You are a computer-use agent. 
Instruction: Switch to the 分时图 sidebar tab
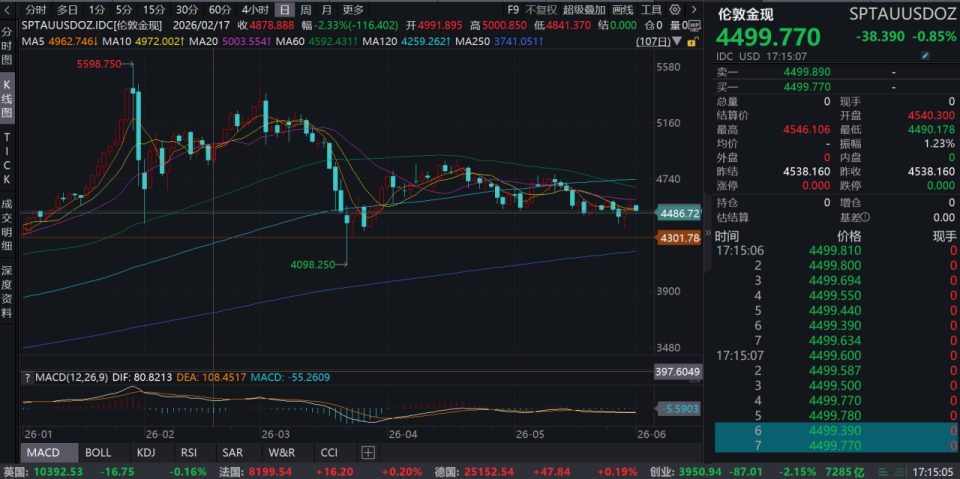7,47
